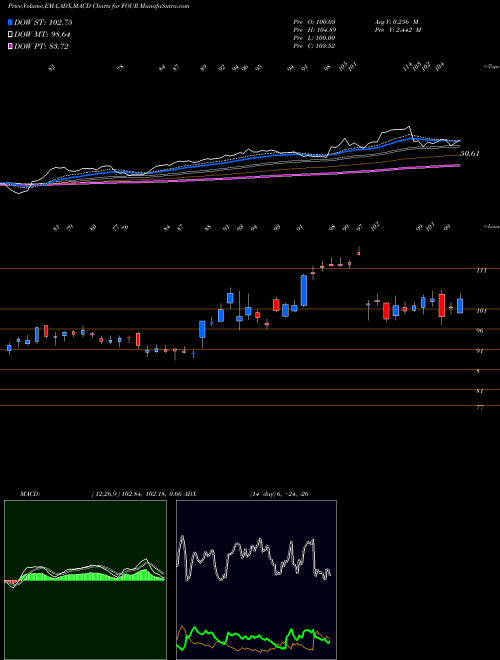
Task: Click the Pre L: 100.09 value
Action: 314,38
